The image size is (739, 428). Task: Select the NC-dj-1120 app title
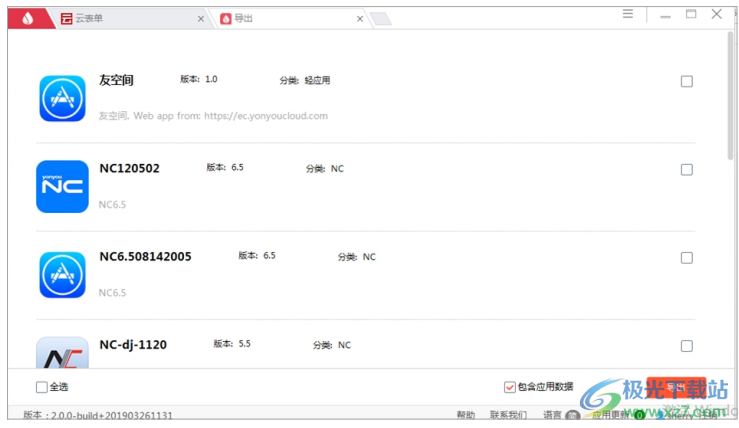[133, 345]
